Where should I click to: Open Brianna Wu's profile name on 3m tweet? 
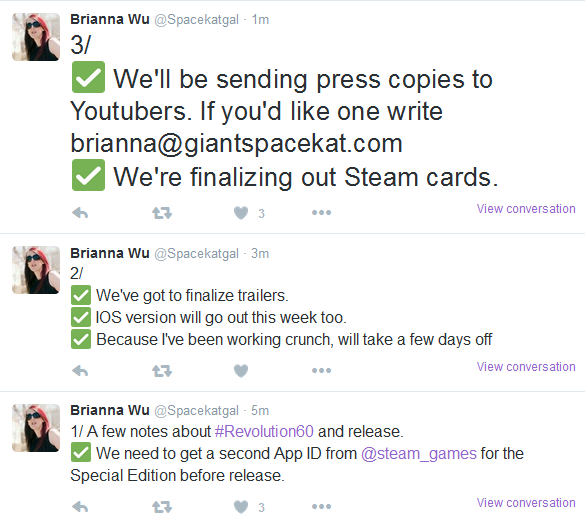(x=110, y=253)
